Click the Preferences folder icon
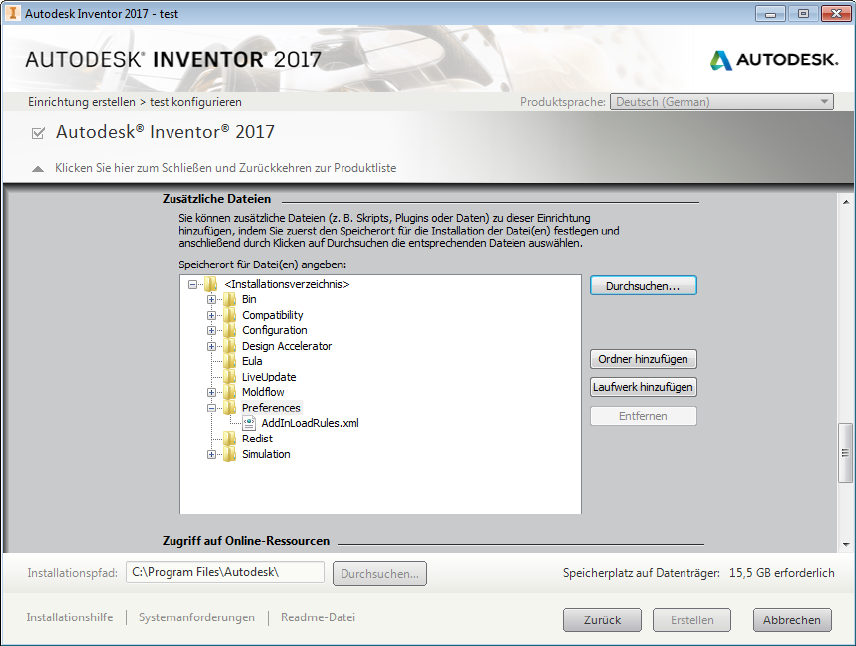Viewport: 856px width, 646px height. [x=229, y=408]
